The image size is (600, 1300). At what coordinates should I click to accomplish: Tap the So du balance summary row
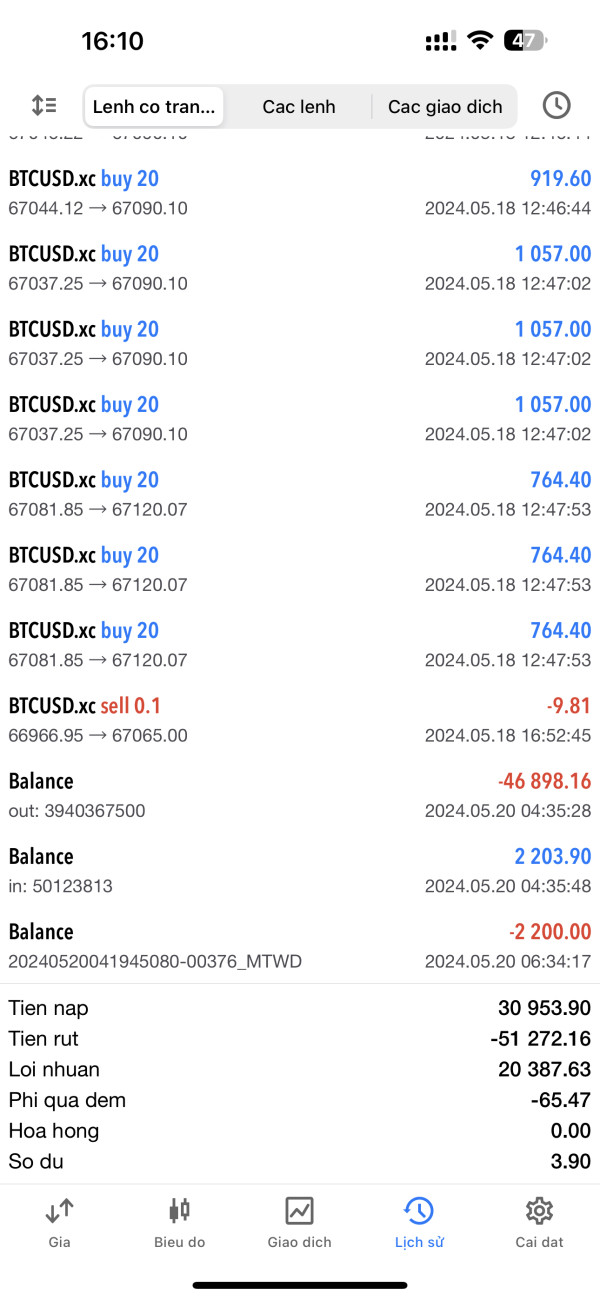[x=300, y=1161]
